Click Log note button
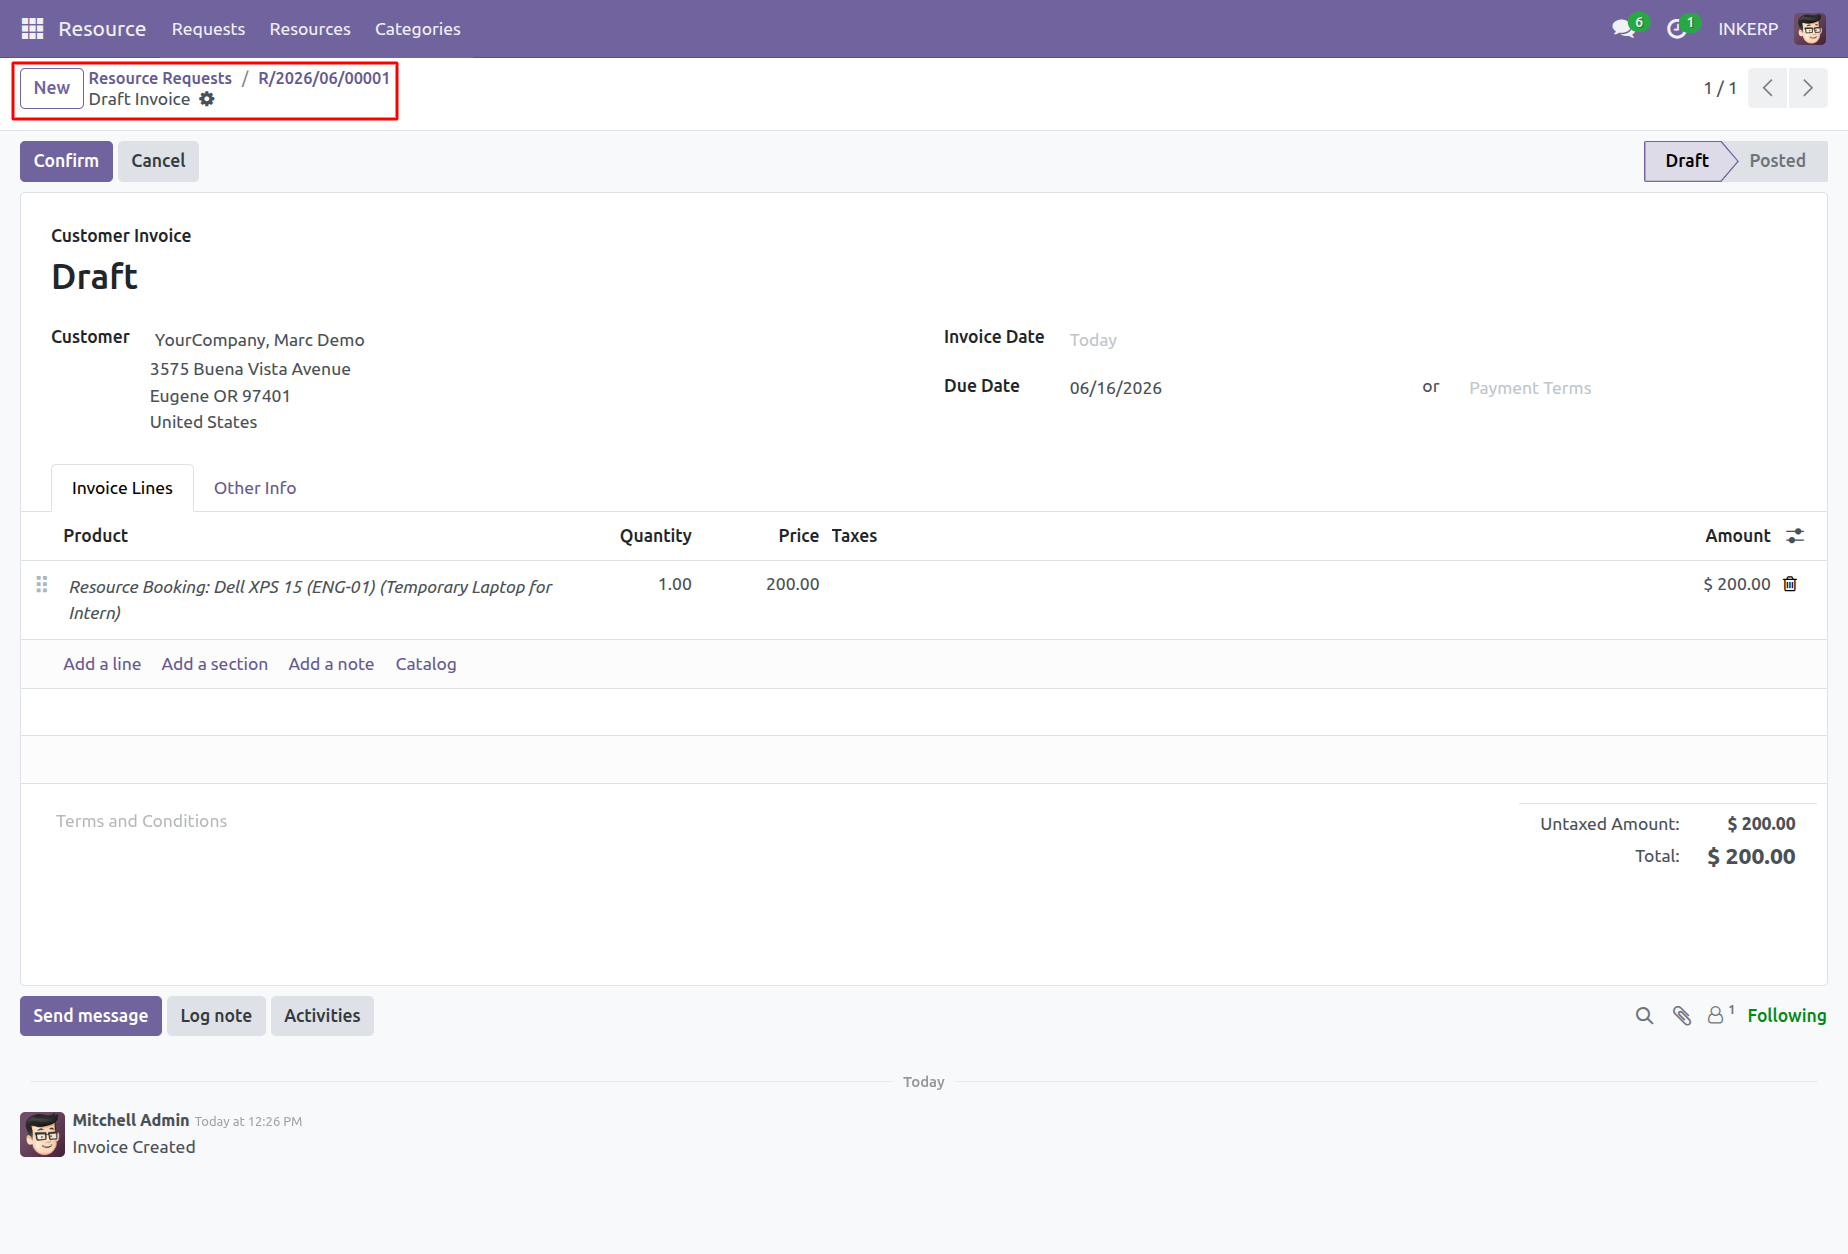The image size is (1848, 1254). point(216,1016)
